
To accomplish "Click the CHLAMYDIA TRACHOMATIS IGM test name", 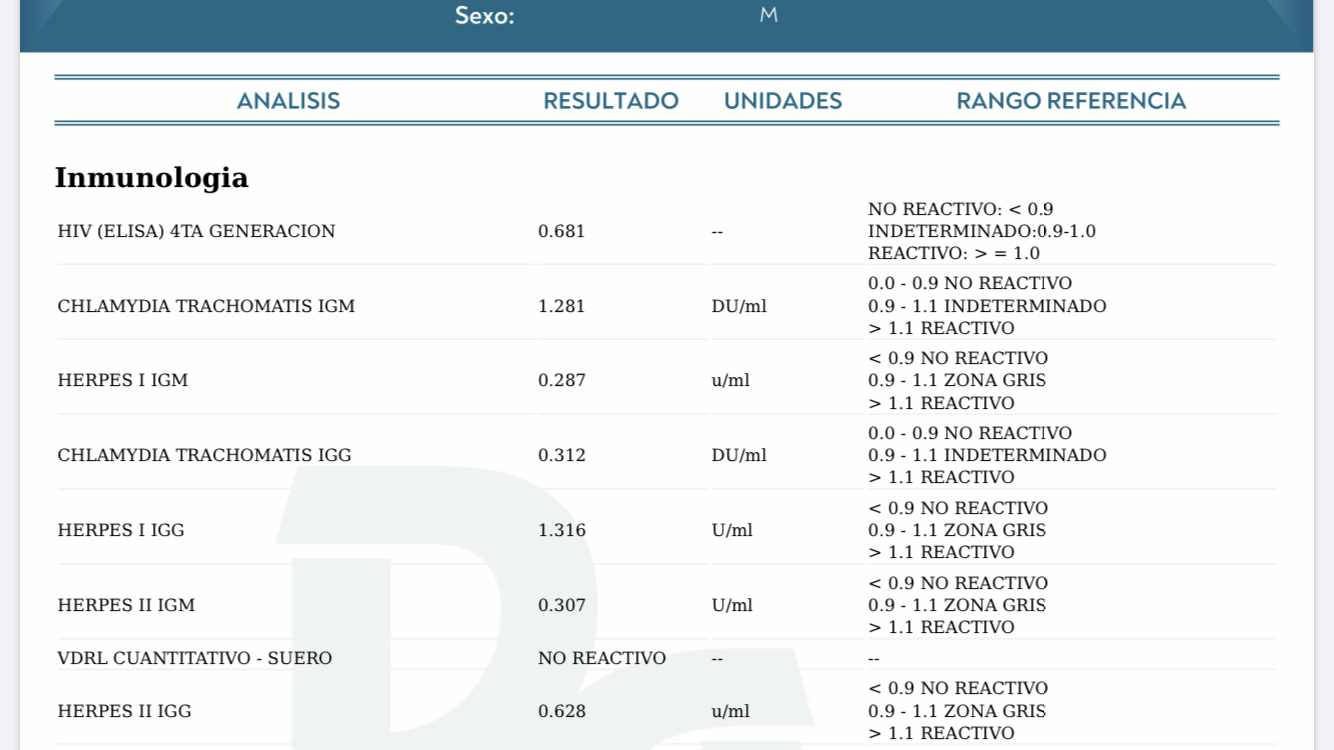I will click(206, 306).
